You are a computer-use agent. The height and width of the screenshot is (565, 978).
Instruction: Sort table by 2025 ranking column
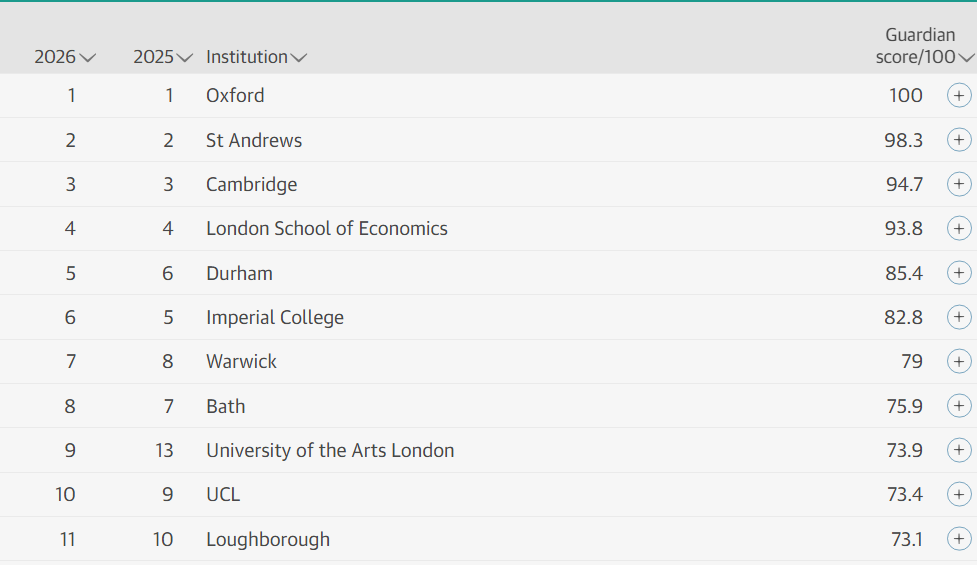click(x=163, y=57)
